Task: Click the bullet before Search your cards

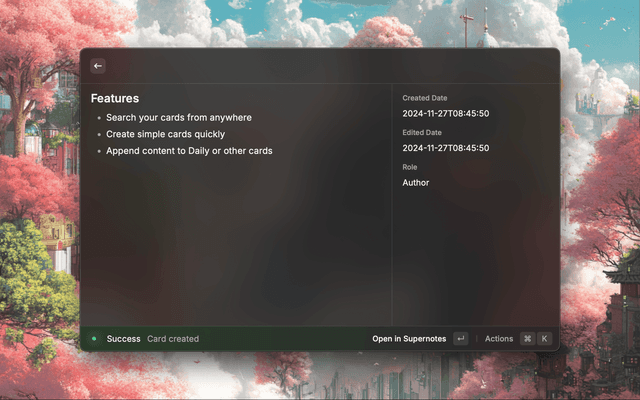Action: 99,118
